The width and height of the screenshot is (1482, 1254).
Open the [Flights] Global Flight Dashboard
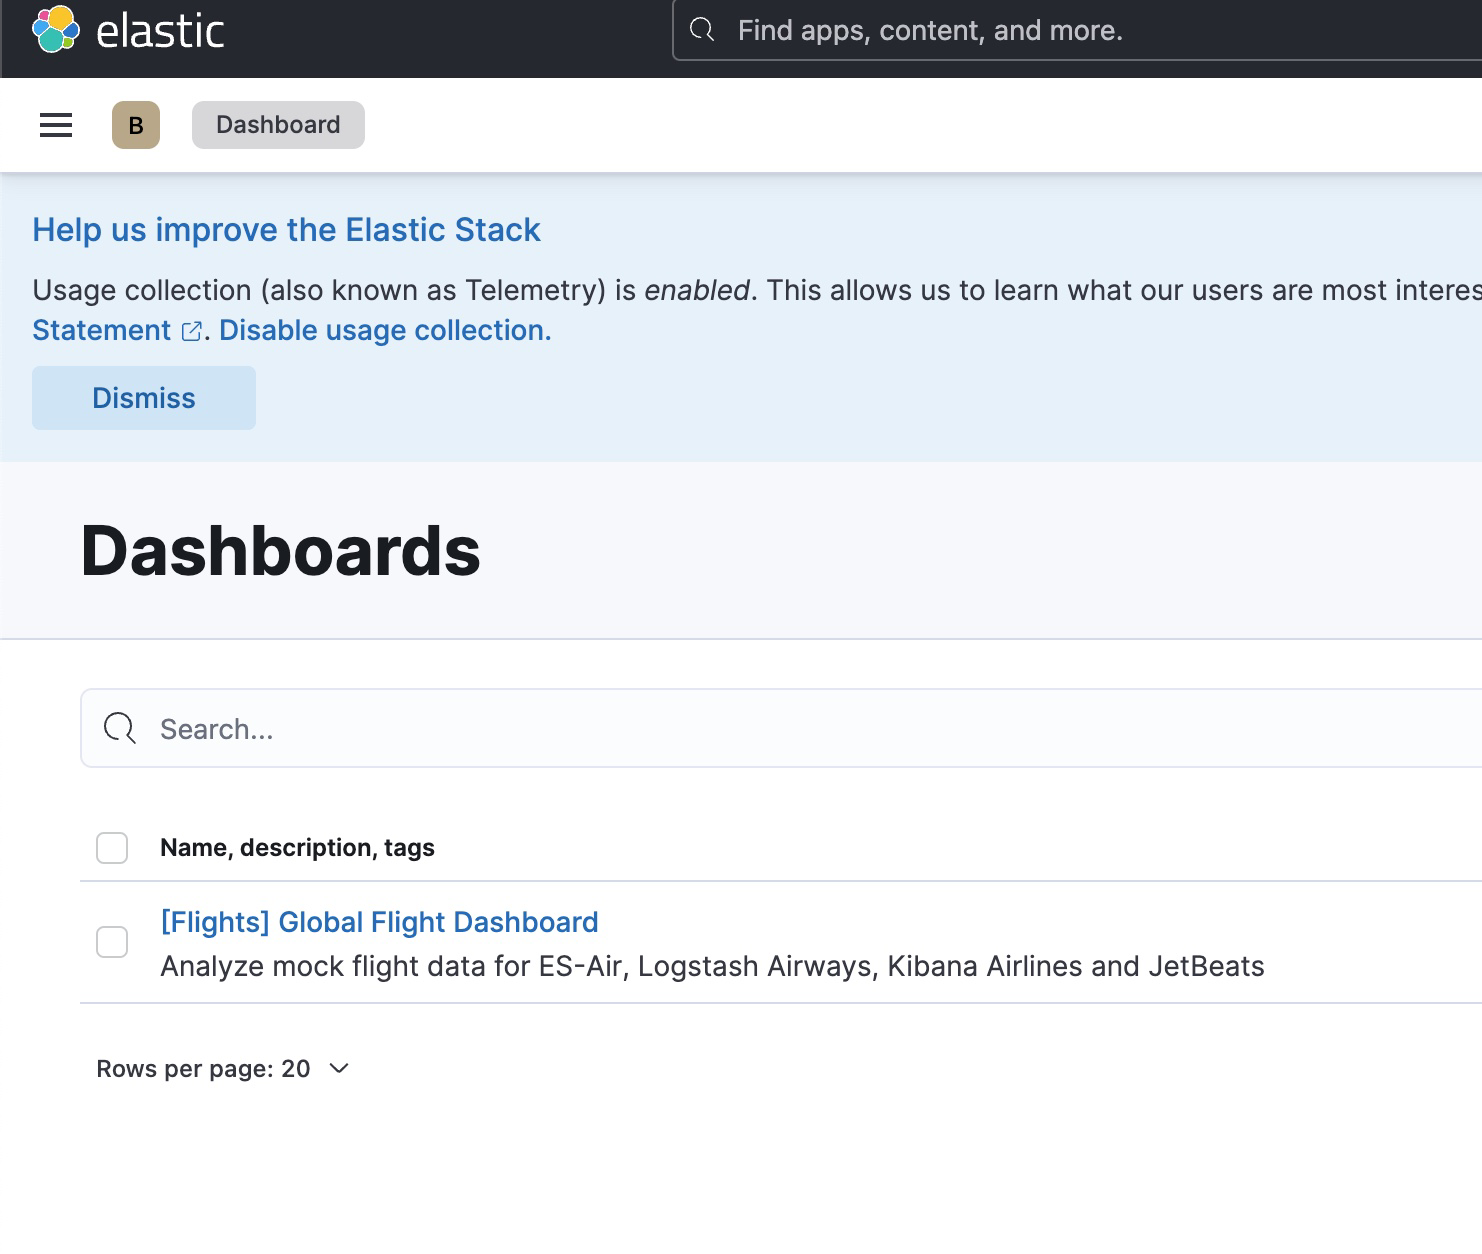[379, 921]
